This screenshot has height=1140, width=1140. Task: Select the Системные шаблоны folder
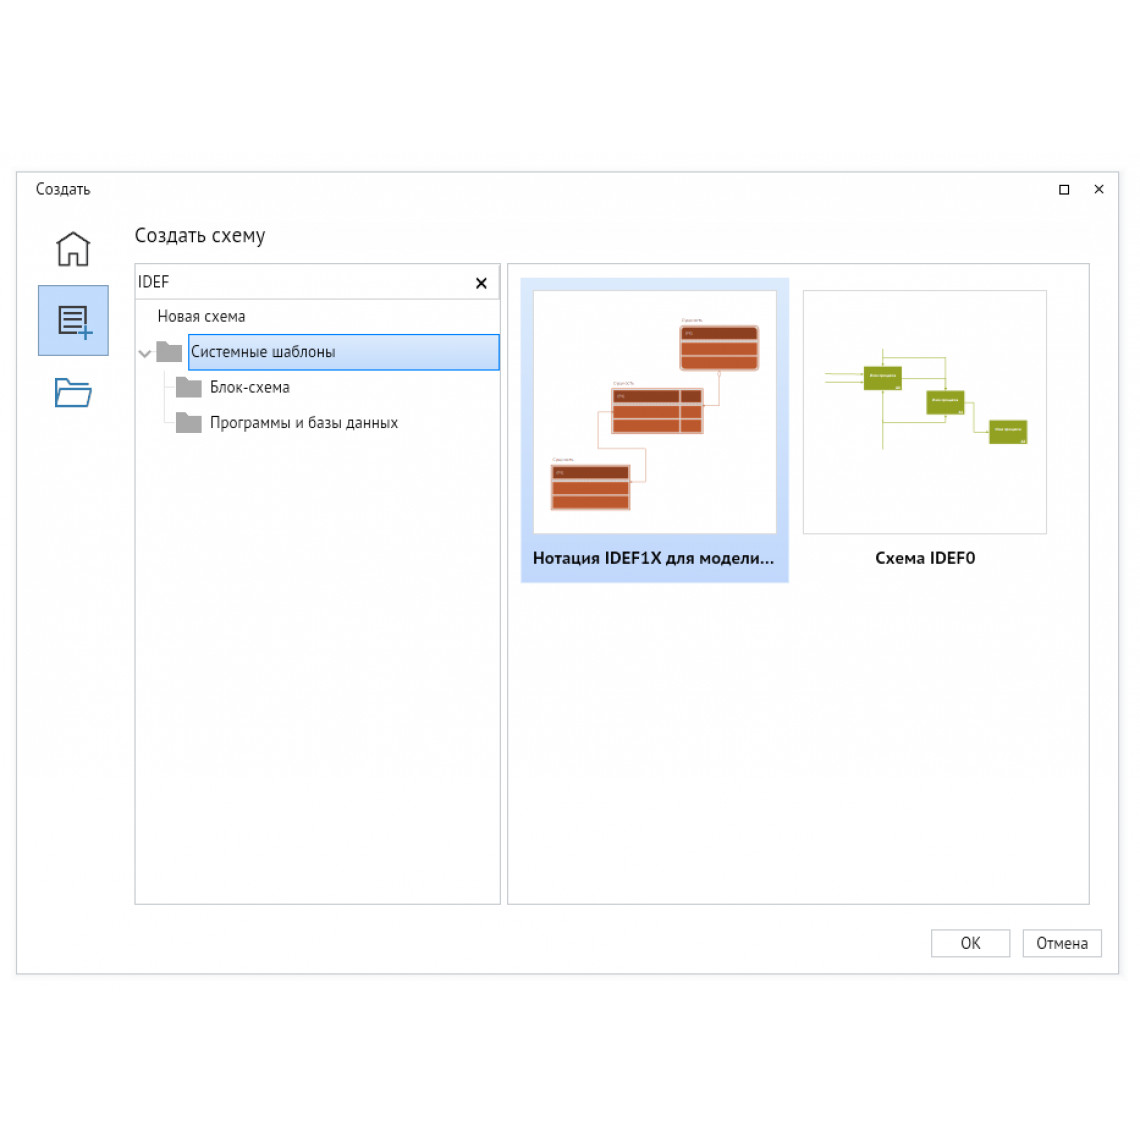click(343, 352)
